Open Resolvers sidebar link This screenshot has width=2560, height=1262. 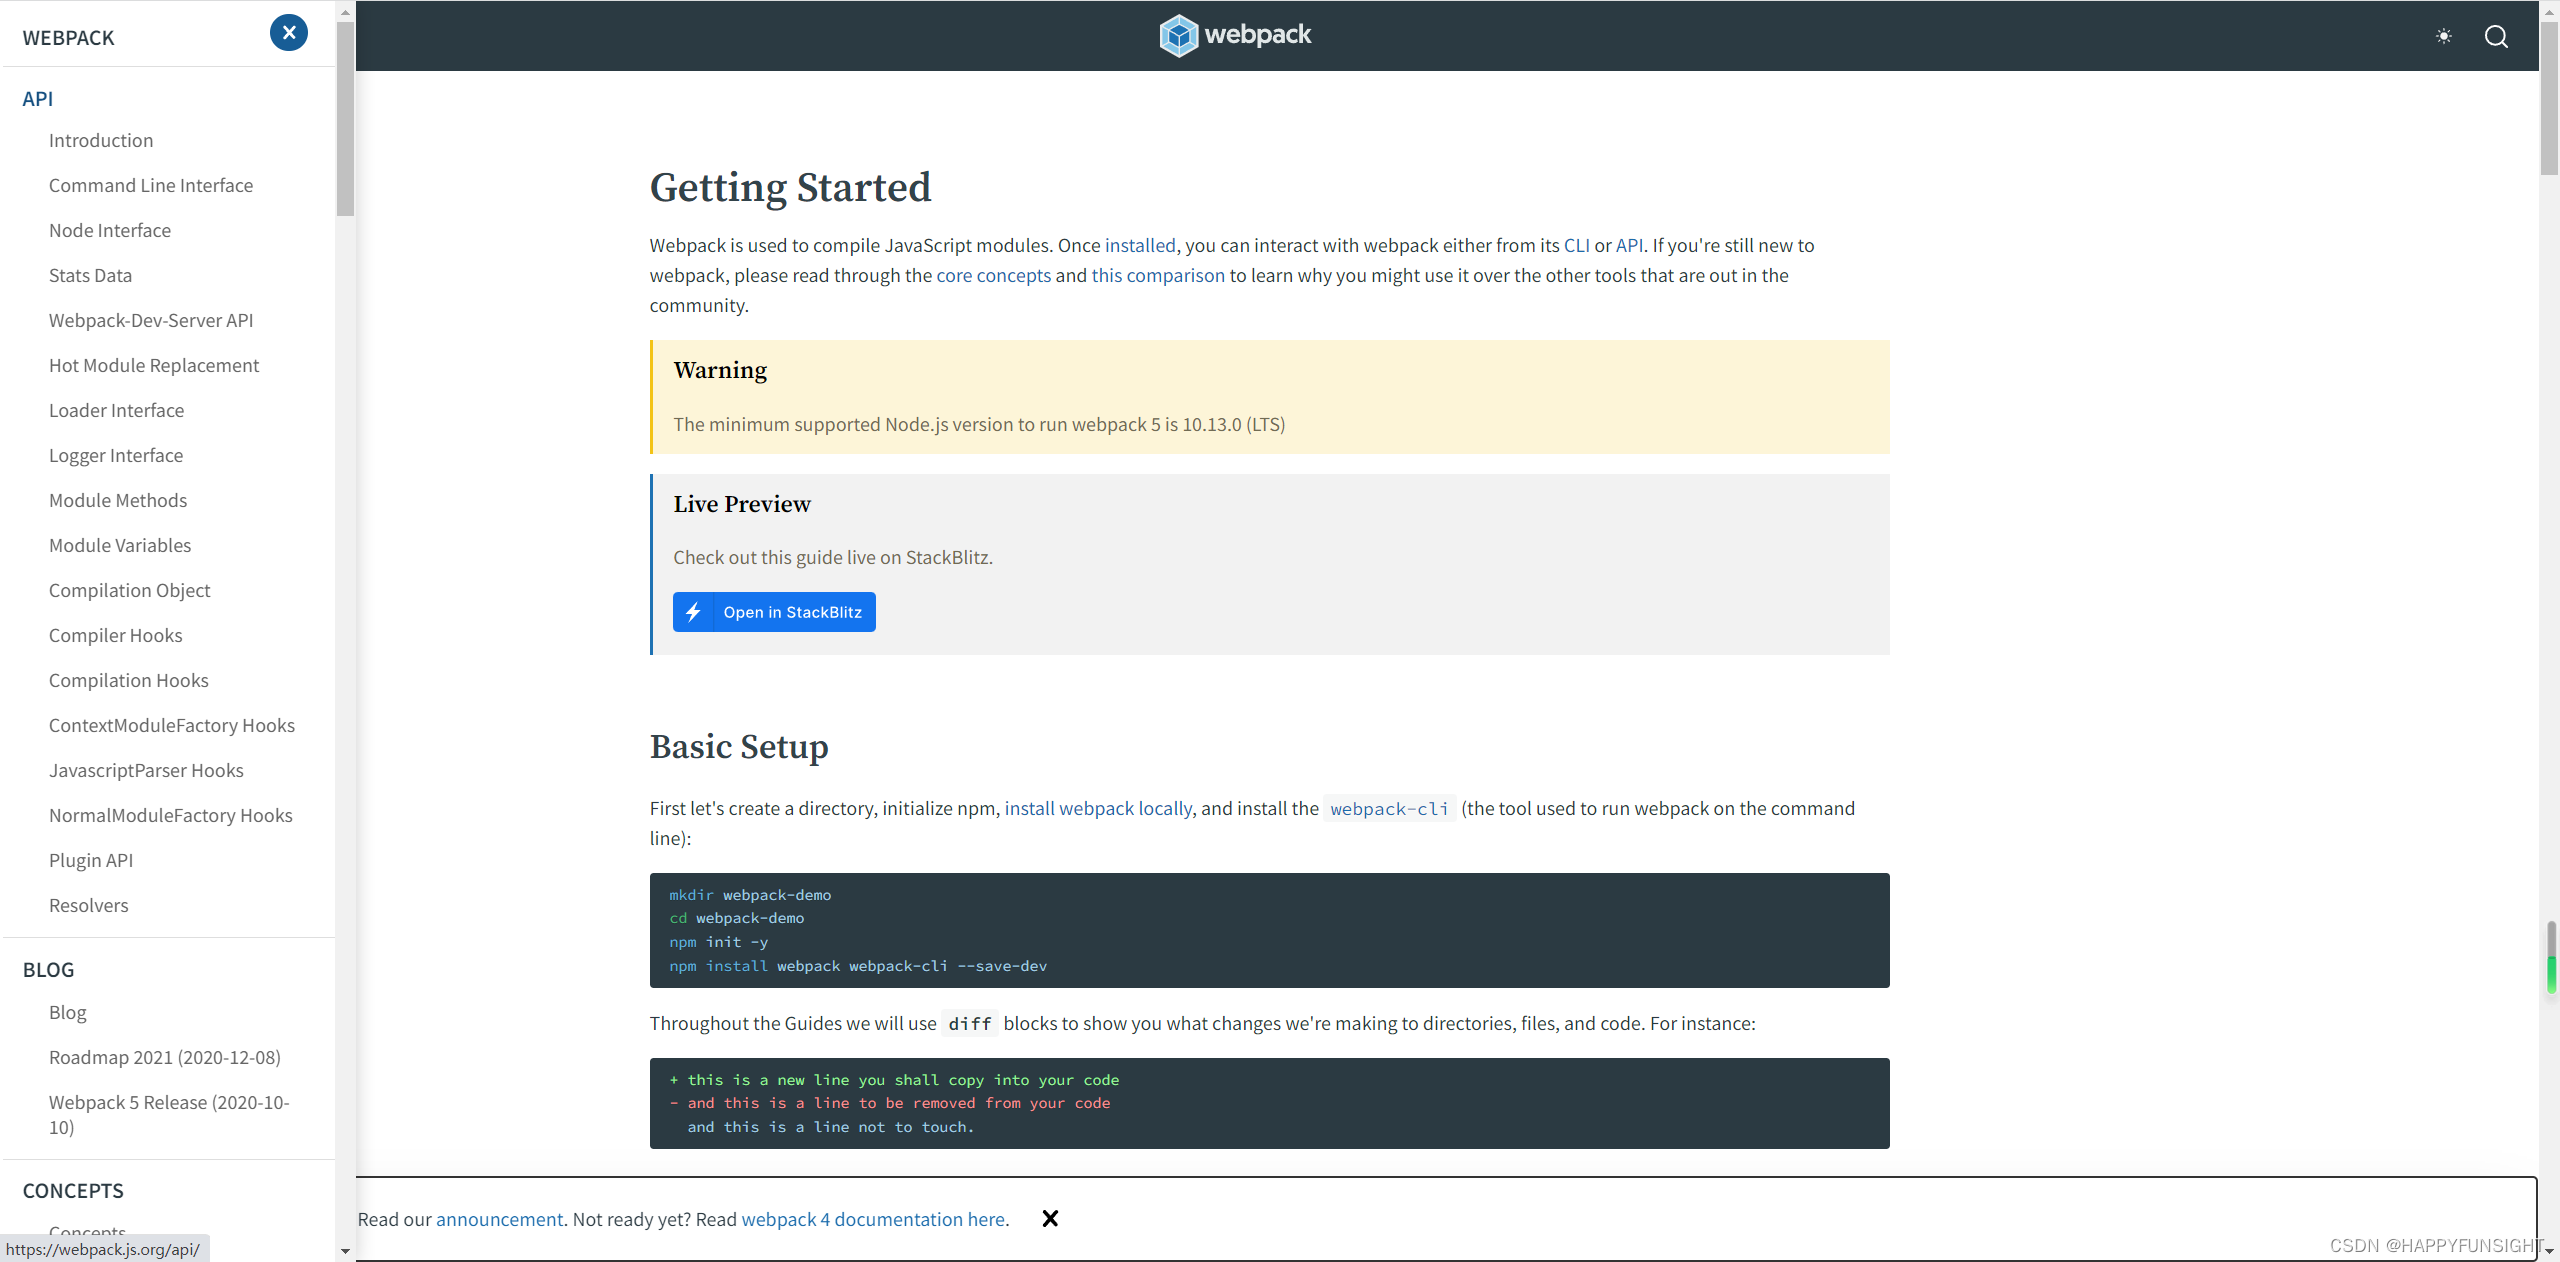[x=89, y=905]
